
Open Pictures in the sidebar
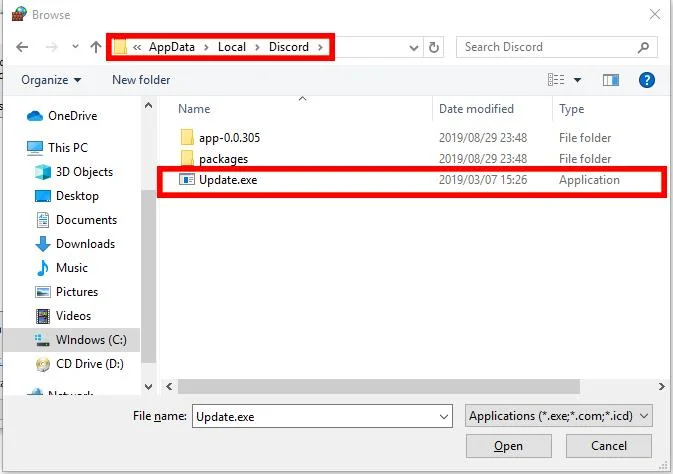pyautogui.click(x=76, y=292)
